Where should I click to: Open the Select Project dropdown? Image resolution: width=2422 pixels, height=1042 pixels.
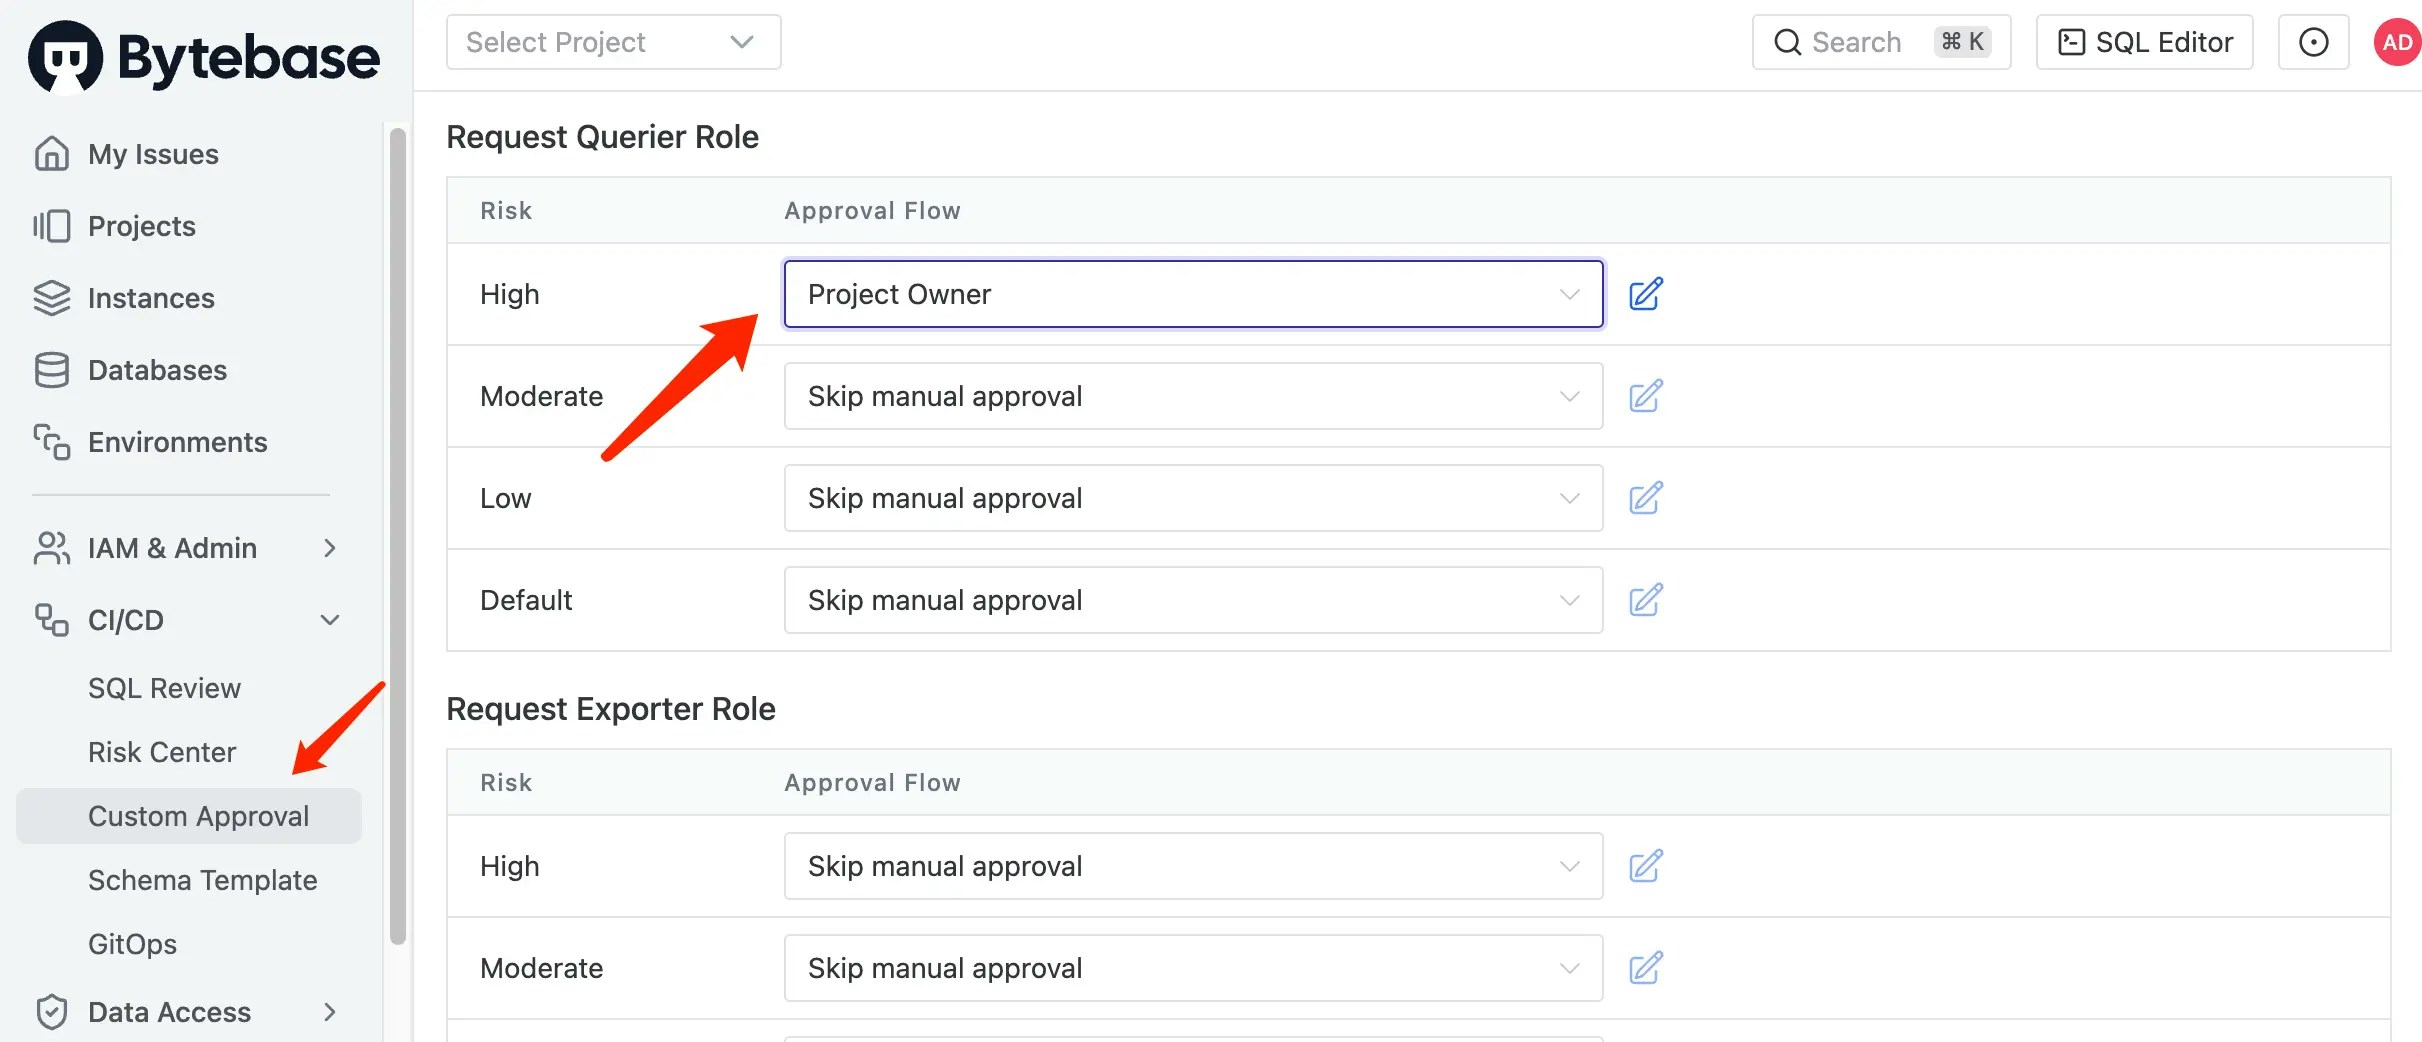(613, 42)
